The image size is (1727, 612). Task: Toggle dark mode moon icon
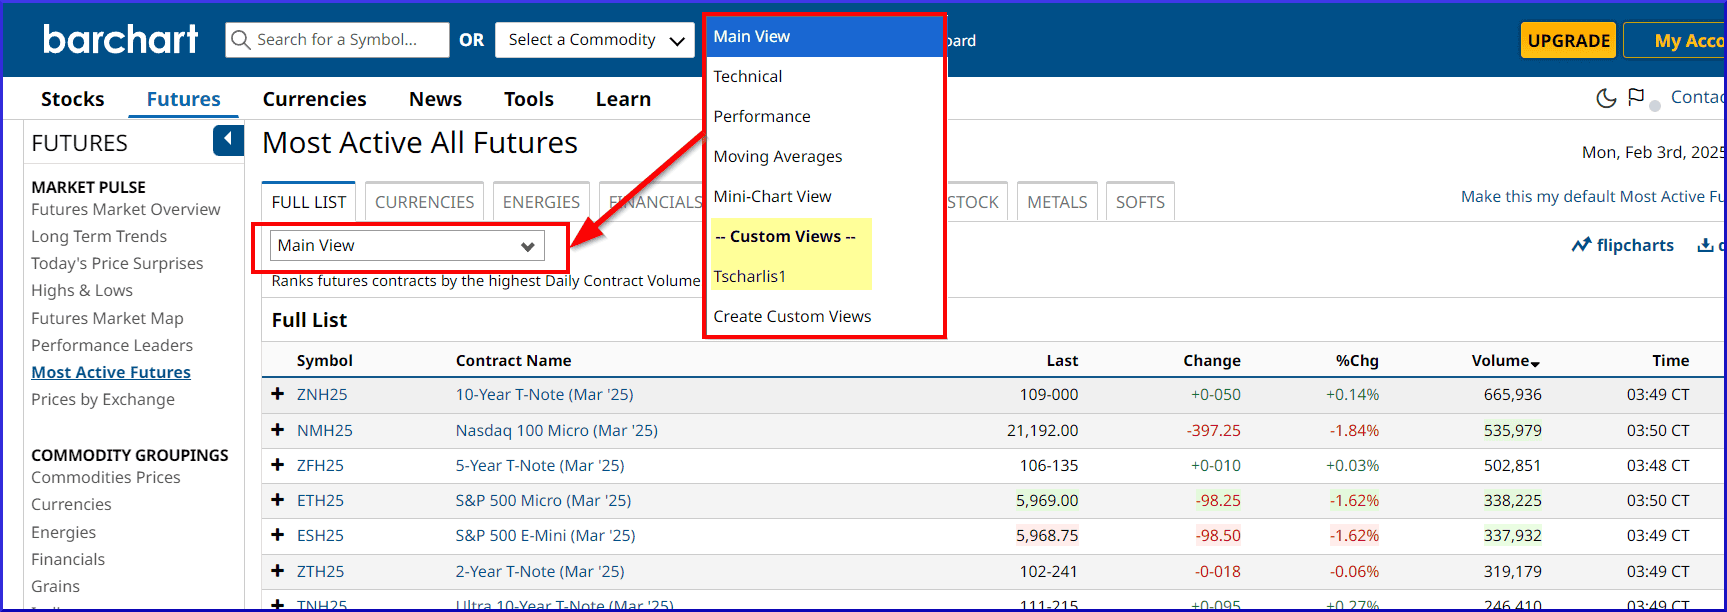click(x=1606, y=98)
